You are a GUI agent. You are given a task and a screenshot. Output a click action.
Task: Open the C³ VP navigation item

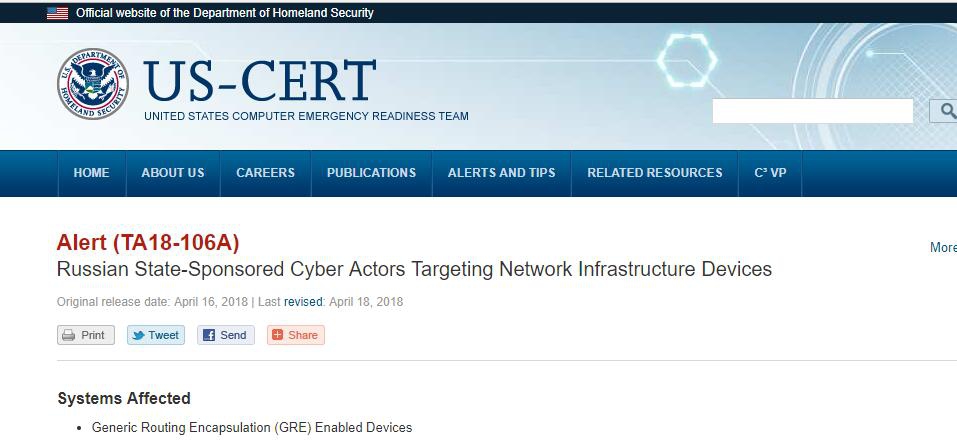(x=770, y=173)
